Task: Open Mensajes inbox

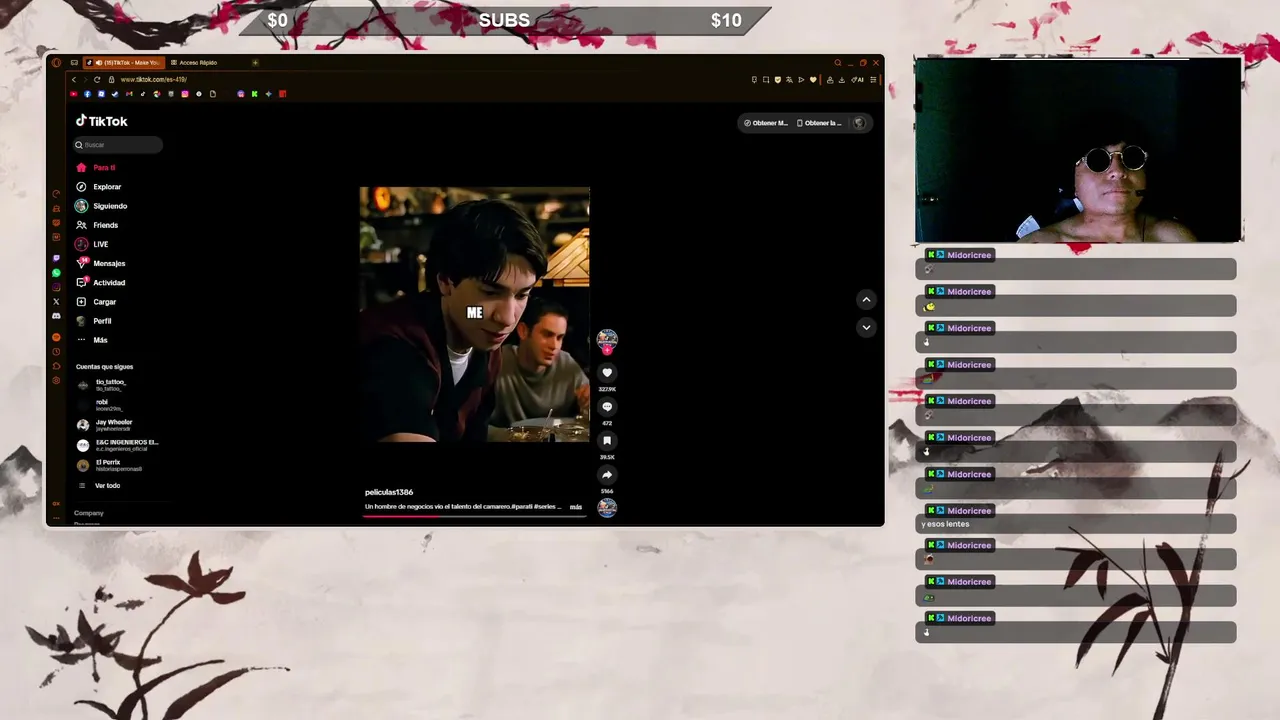Action: 100,263
